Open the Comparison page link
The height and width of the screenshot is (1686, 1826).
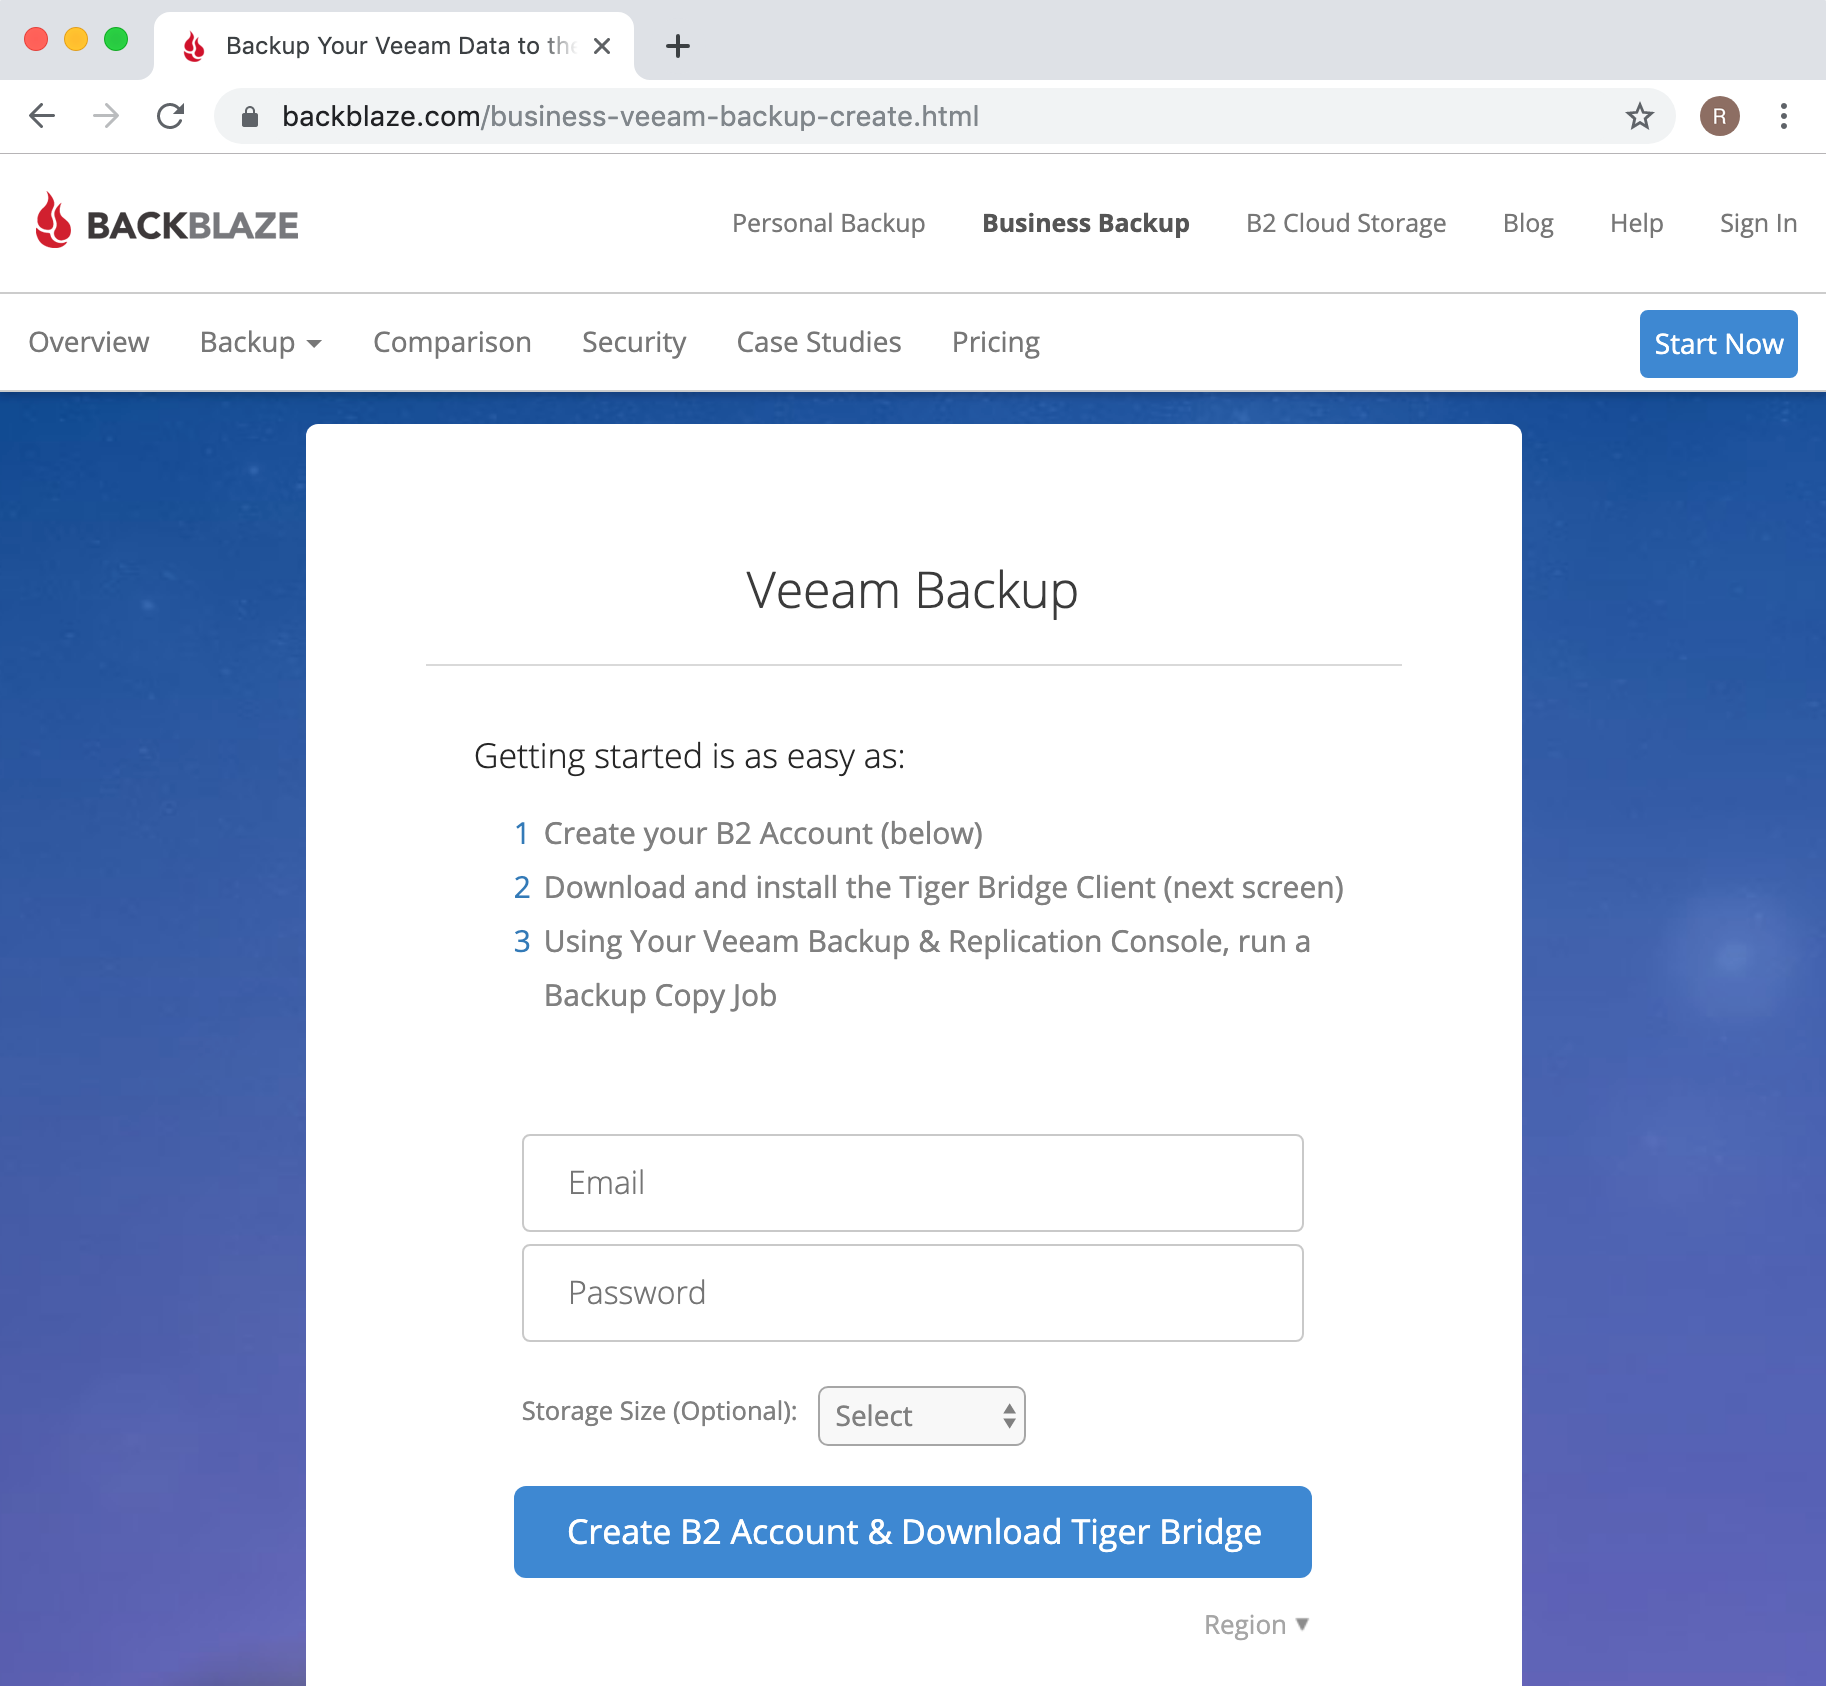click(452, 342)
